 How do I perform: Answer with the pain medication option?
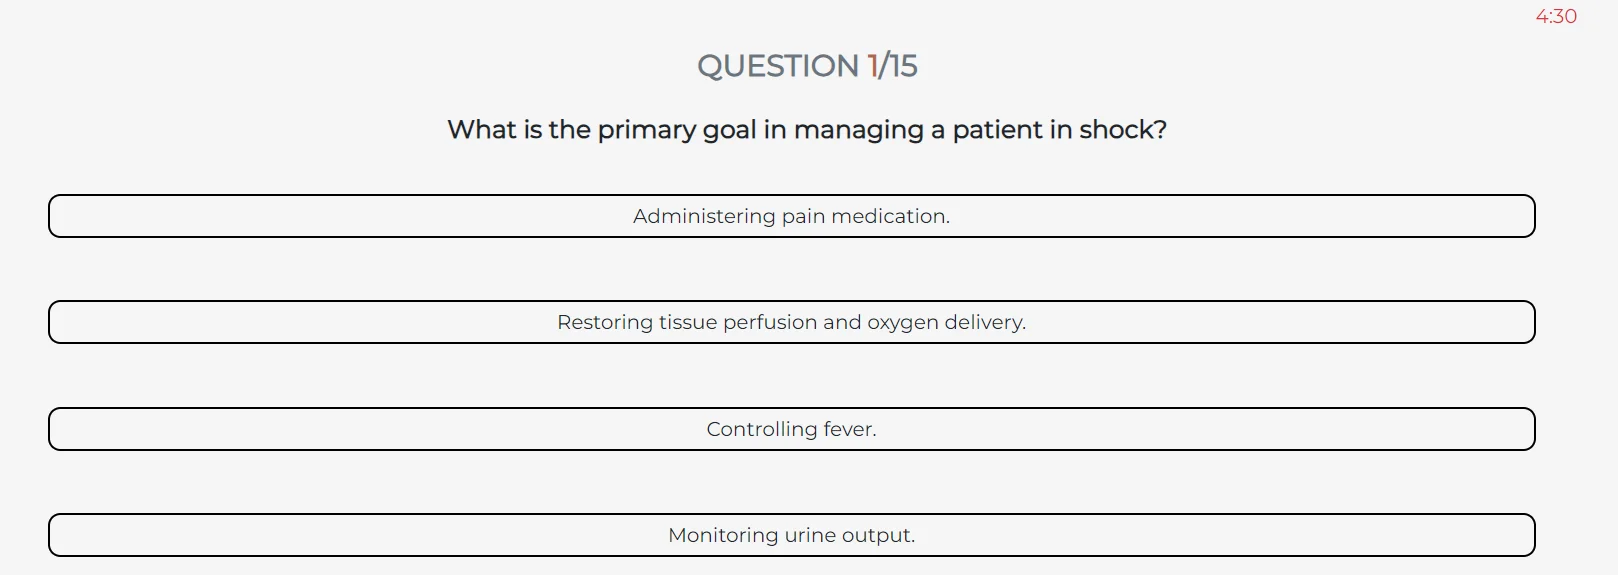[791, 216]
